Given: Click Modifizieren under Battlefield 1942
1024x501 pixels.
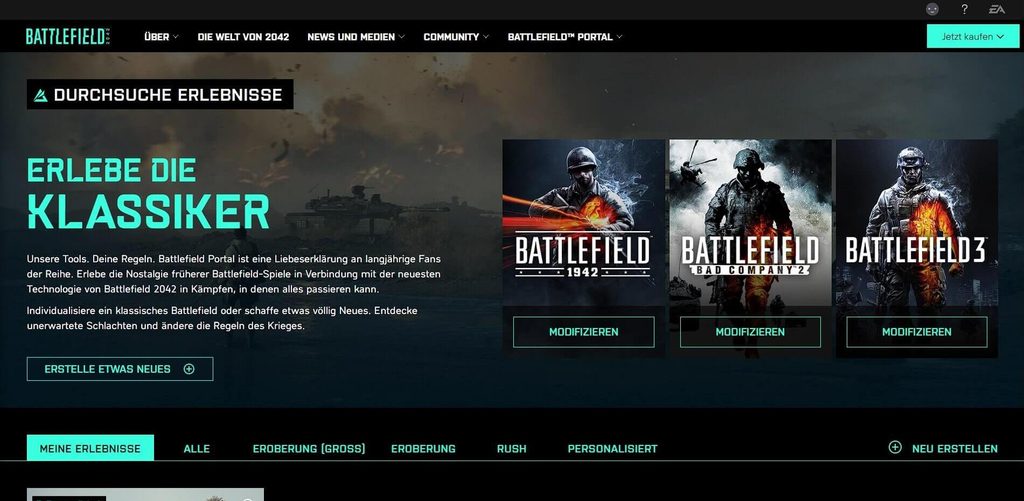Looking at the screenshot, I should (584, 332).
